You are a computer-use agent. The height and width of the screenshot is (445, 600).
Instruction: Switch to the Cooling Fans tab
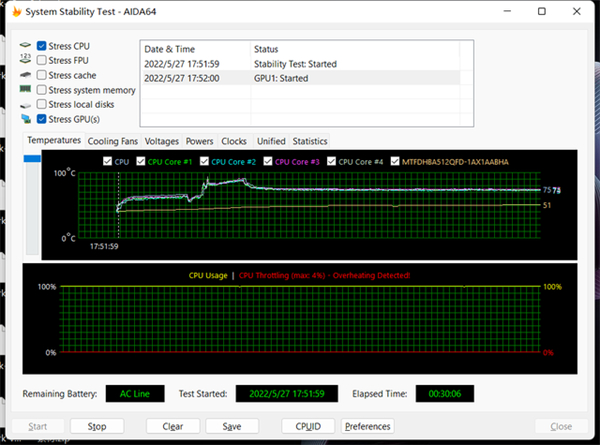(114, 141)
